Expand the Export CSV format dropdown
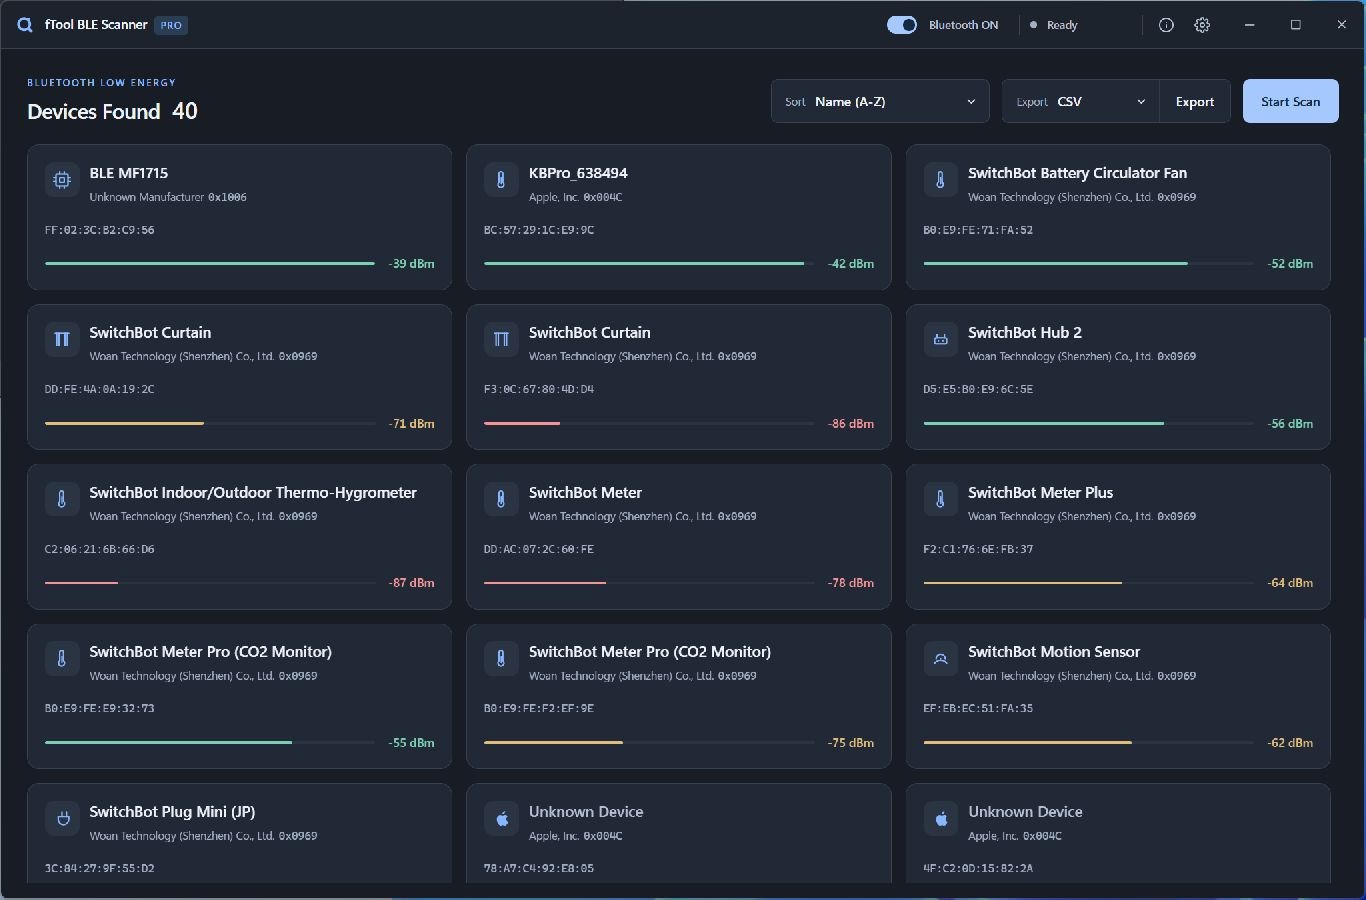The width and height of the screenshot is (1366, 900). tap(1081, 101)
